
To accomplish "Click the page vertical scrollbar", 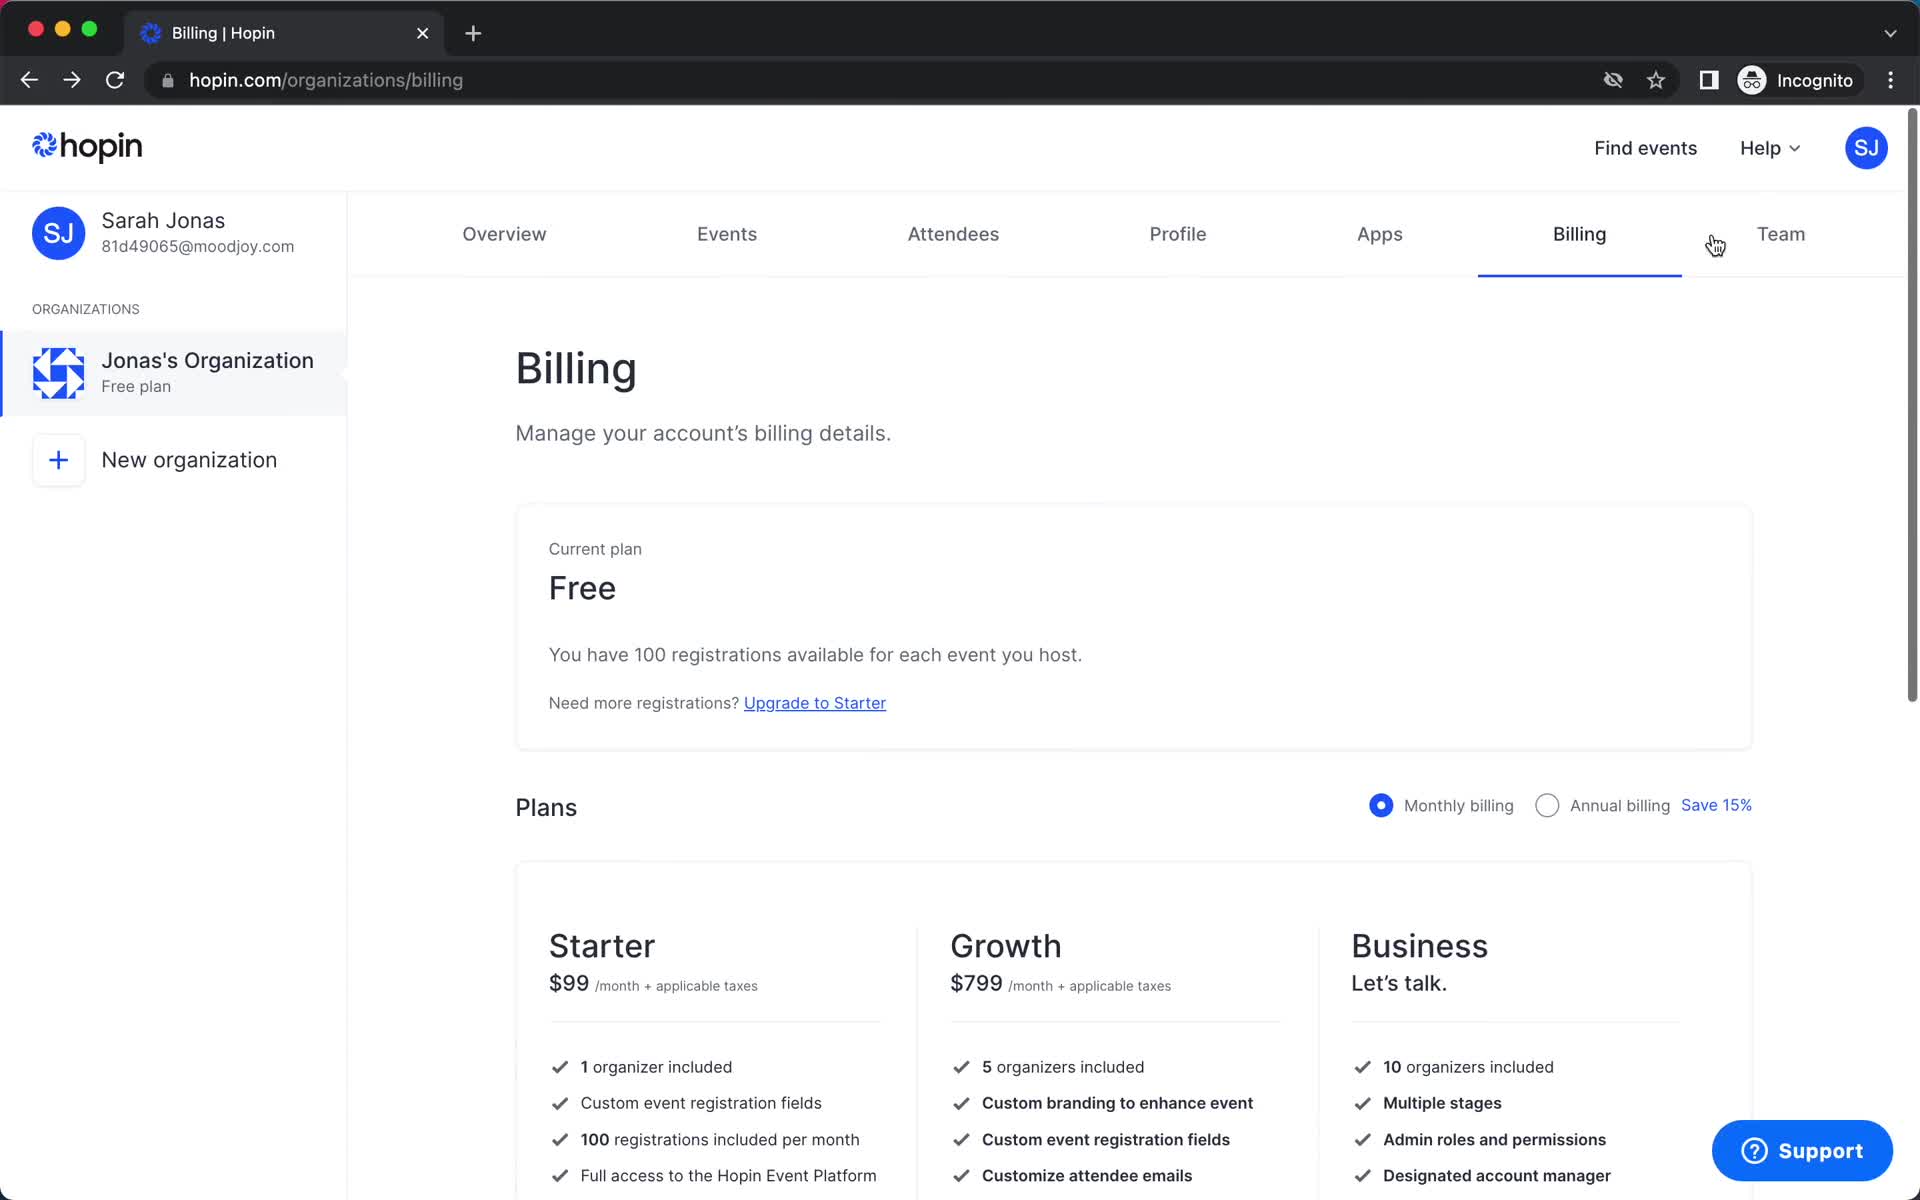I will click(1912, 405).
